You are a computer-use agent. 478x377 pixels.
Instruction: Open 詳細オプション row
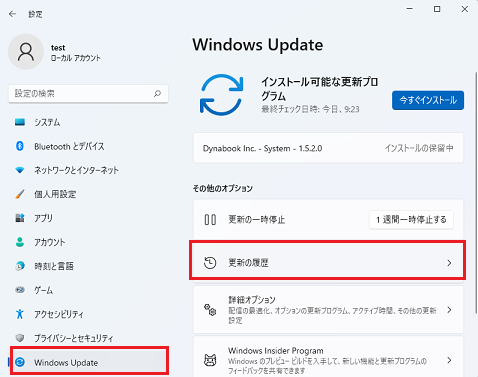(x=328, y=310)
